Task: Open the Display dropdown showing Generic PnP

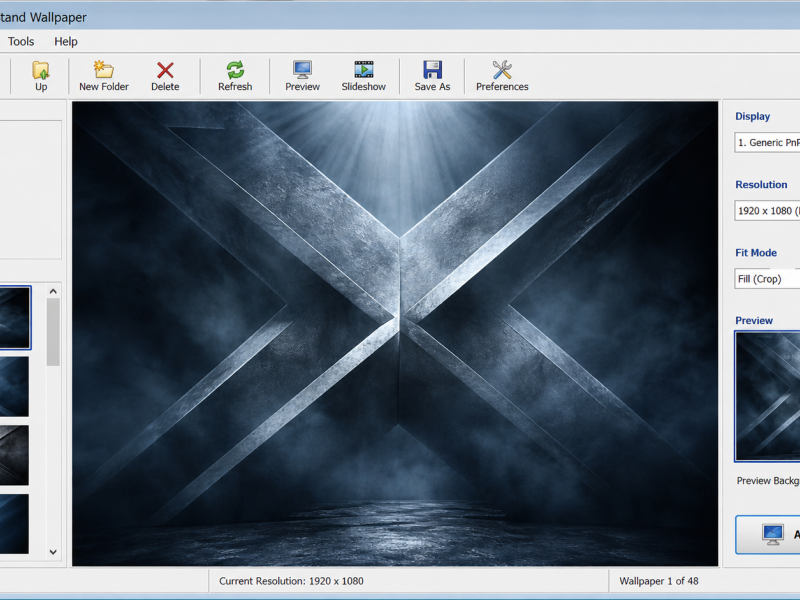Action: click(x=767, y=142)
